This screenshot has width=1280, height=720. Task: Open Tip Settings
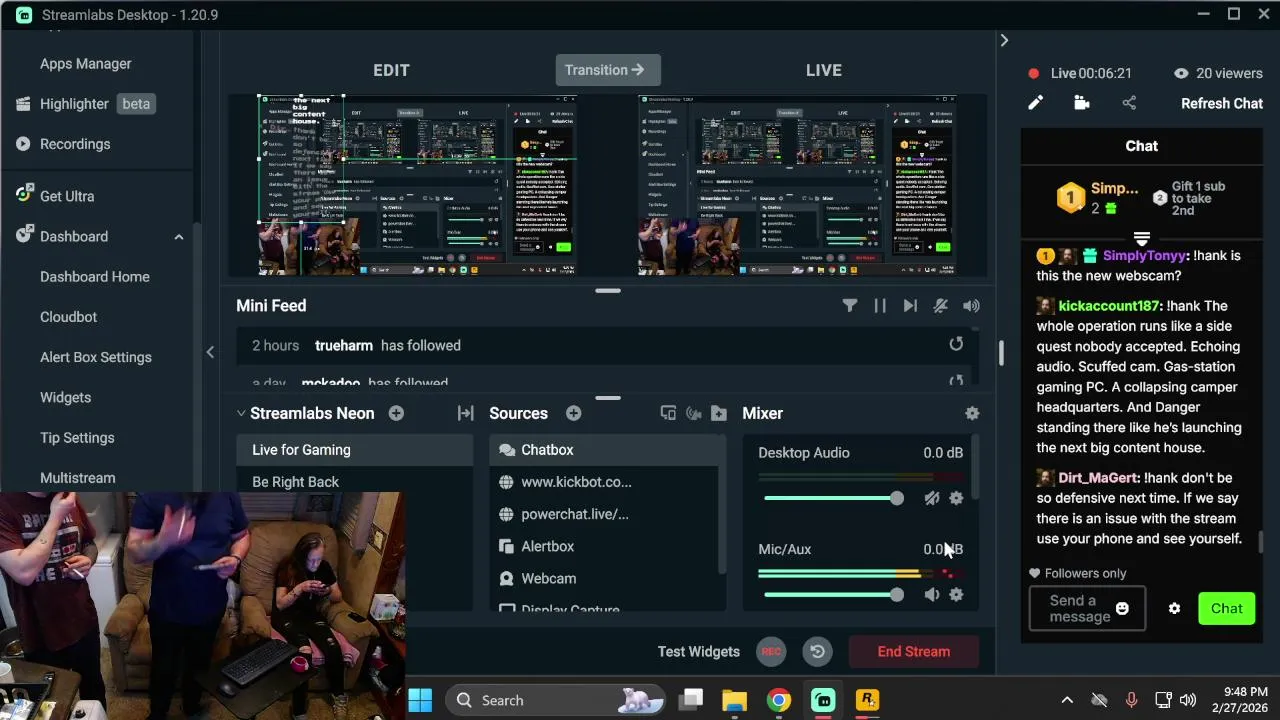pos(77,438)
